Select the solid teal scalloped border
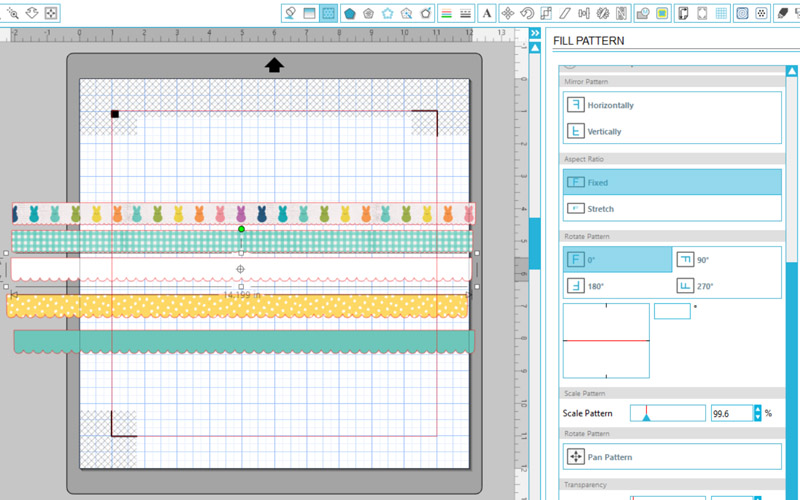 coord(244,341)
